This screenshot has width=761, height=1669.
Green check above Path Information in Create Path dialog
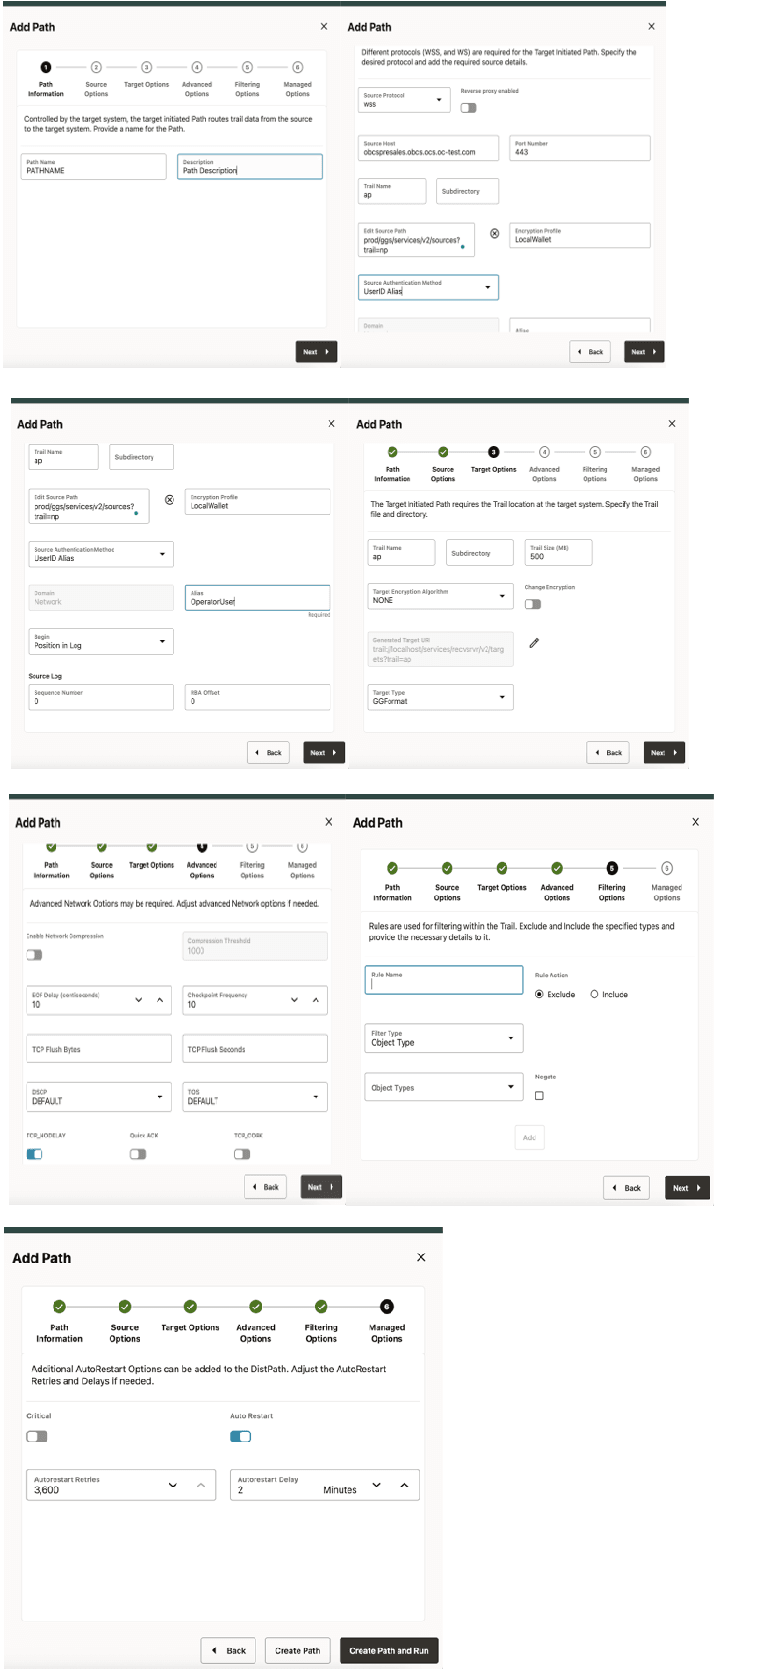tap(59, 1306)
